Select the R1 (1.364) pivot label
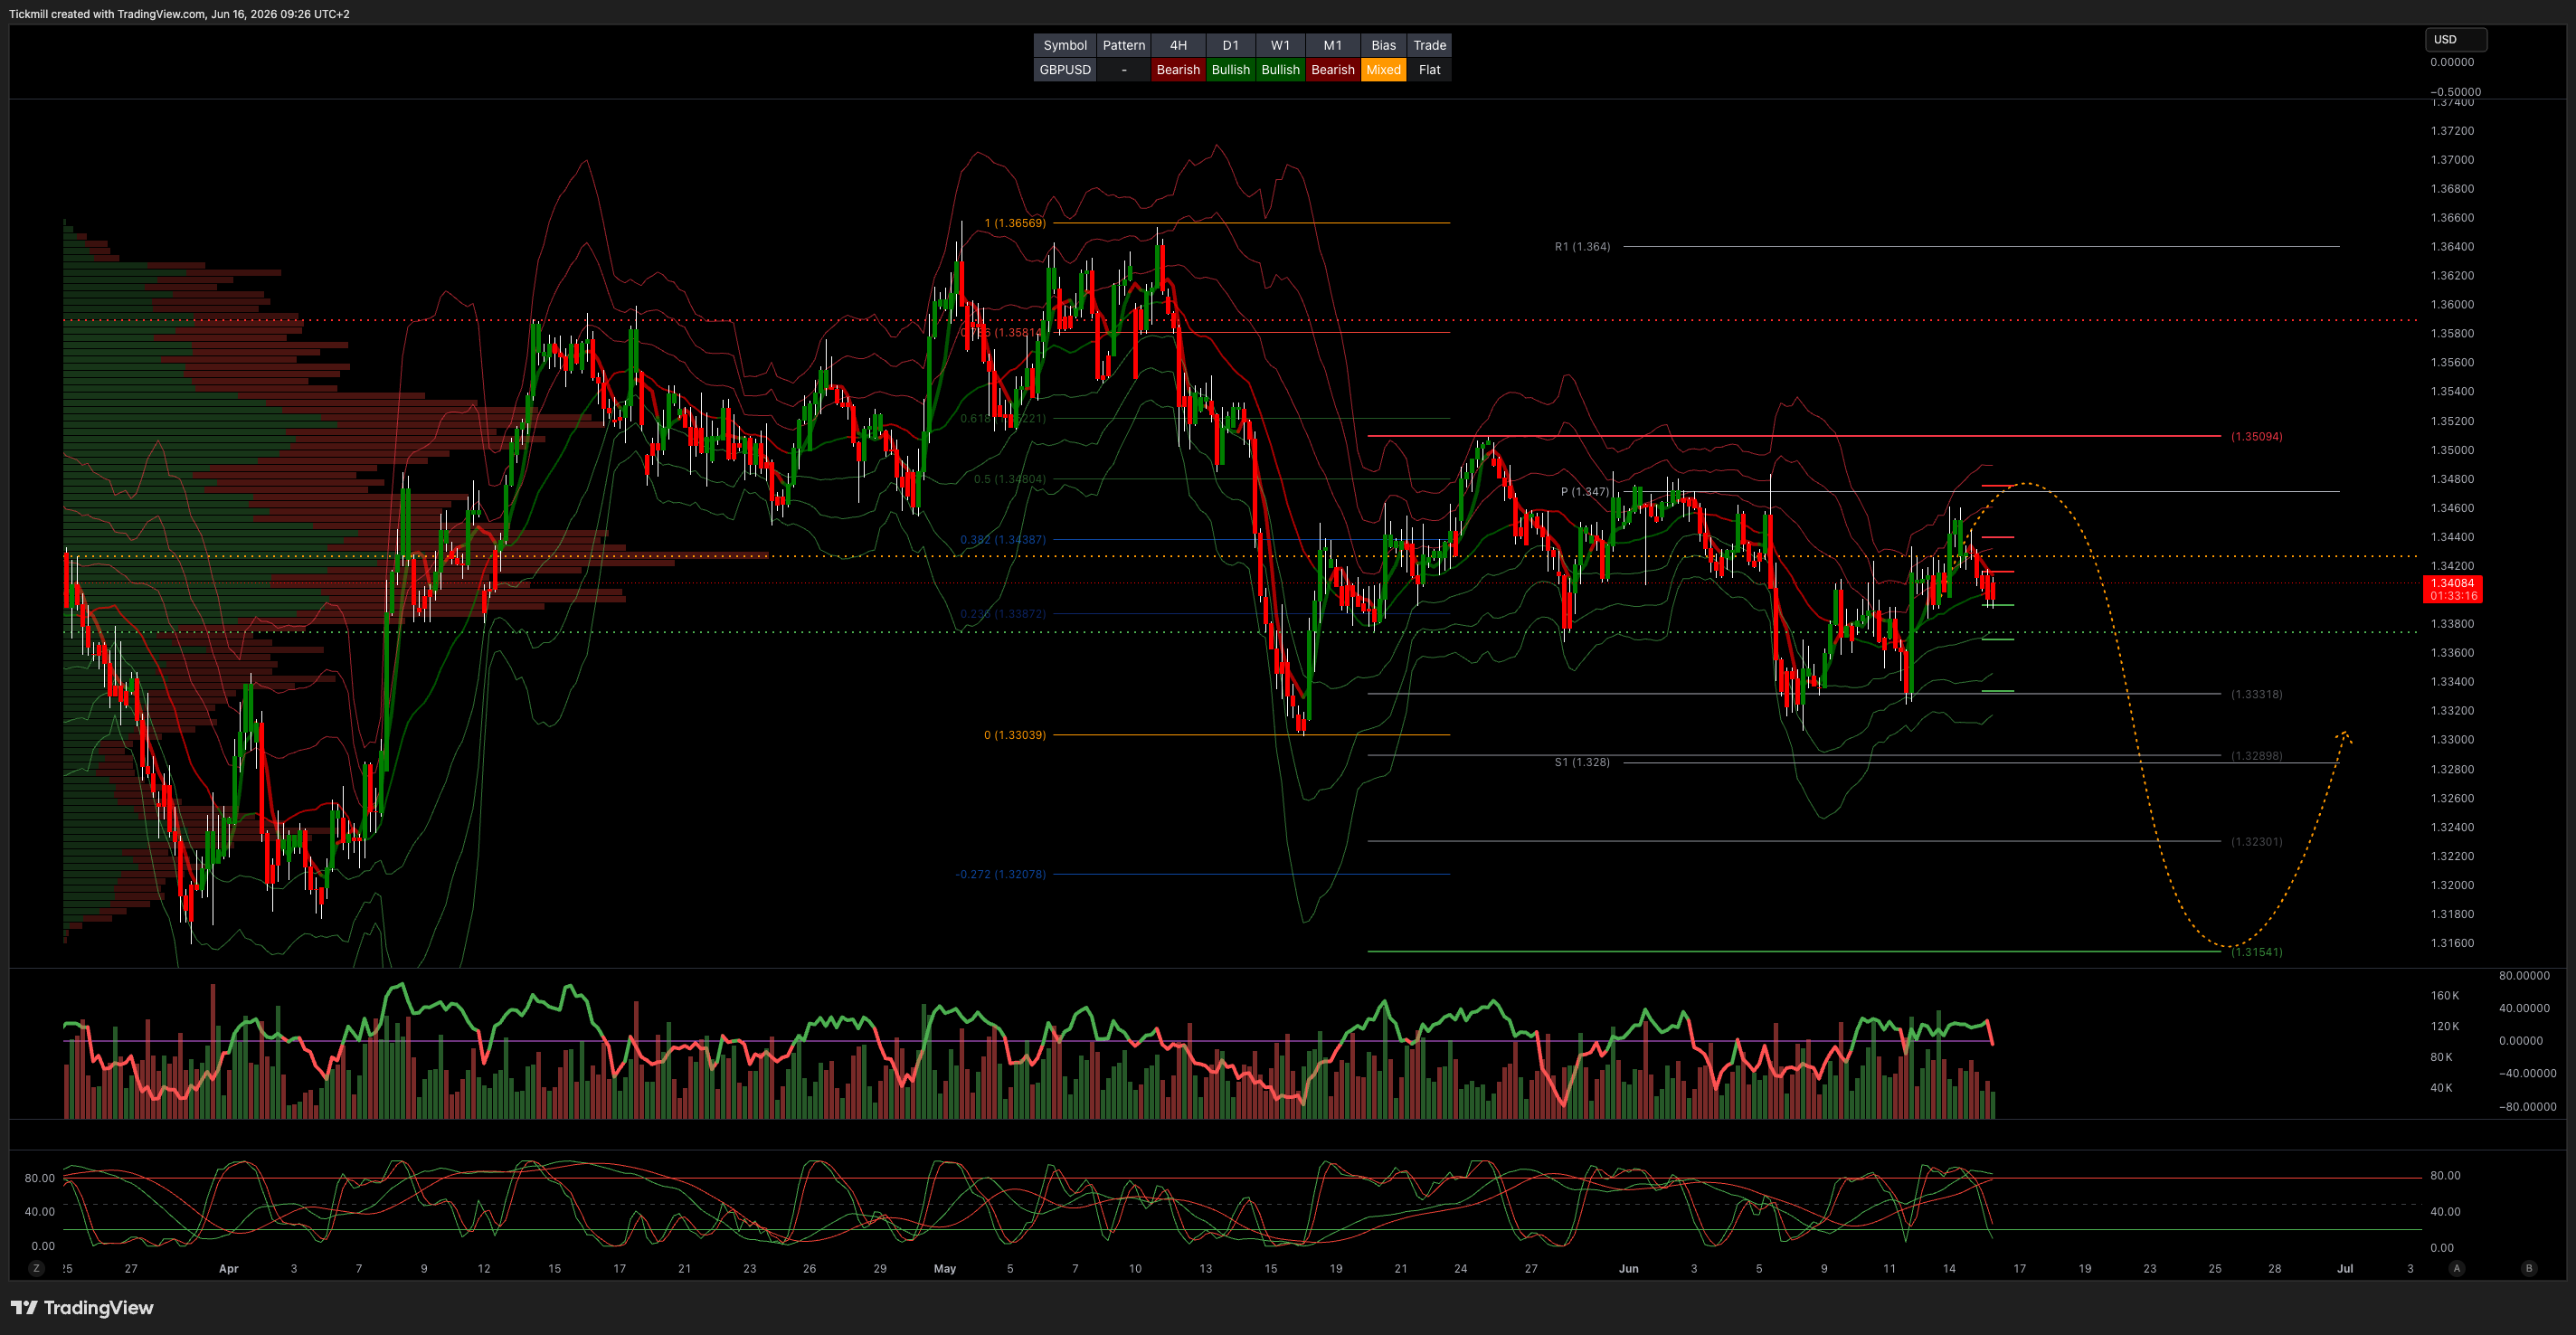Screen dimensions: 2576x1335 1582,247
